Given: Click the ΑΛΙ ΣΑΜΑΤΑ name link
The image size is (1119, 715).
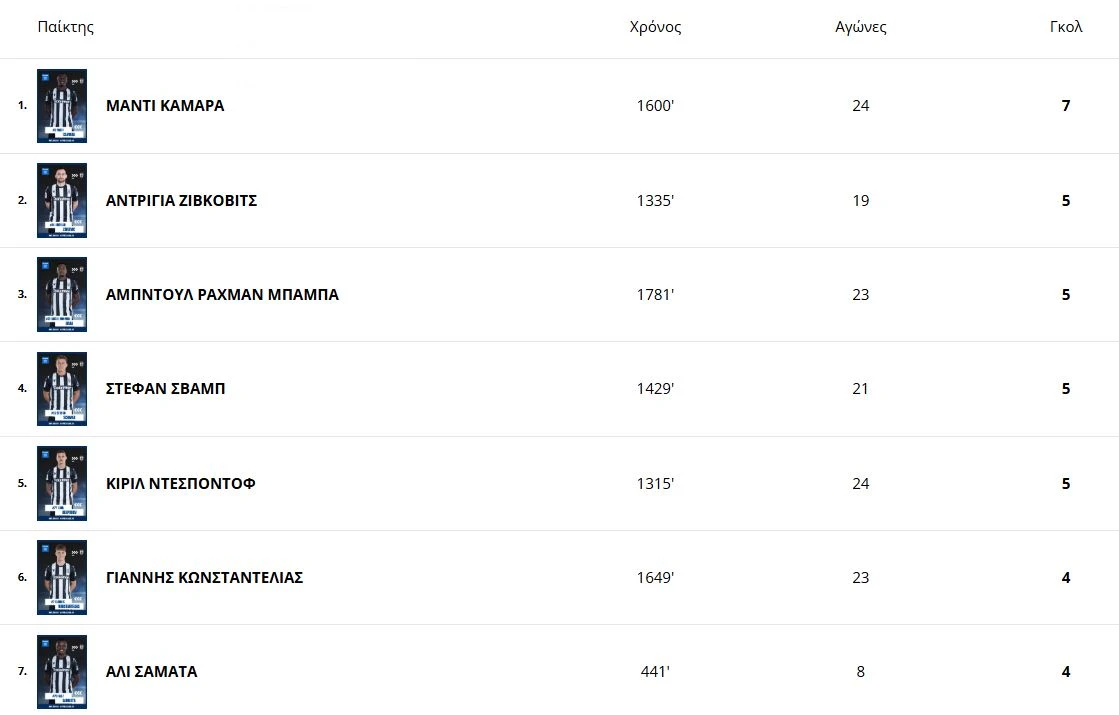Looking at the screenshot, I should point(152,672).
